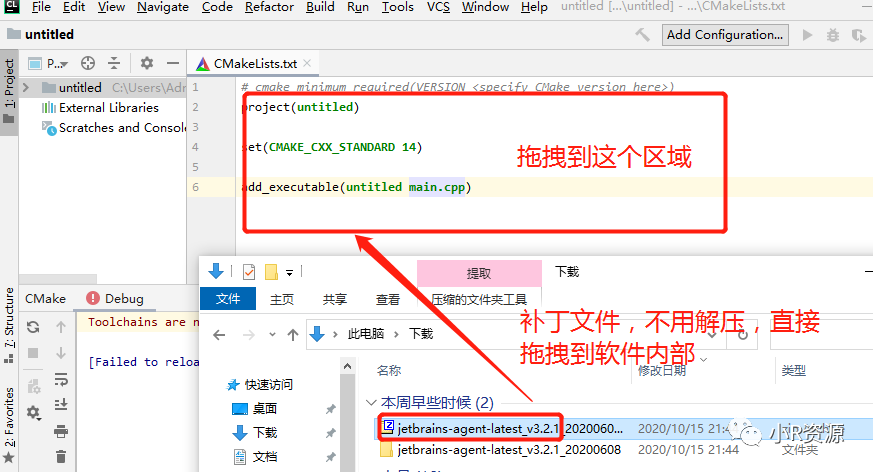
Task: Toggle soft-wrap in CMake output
Action: 61,379
